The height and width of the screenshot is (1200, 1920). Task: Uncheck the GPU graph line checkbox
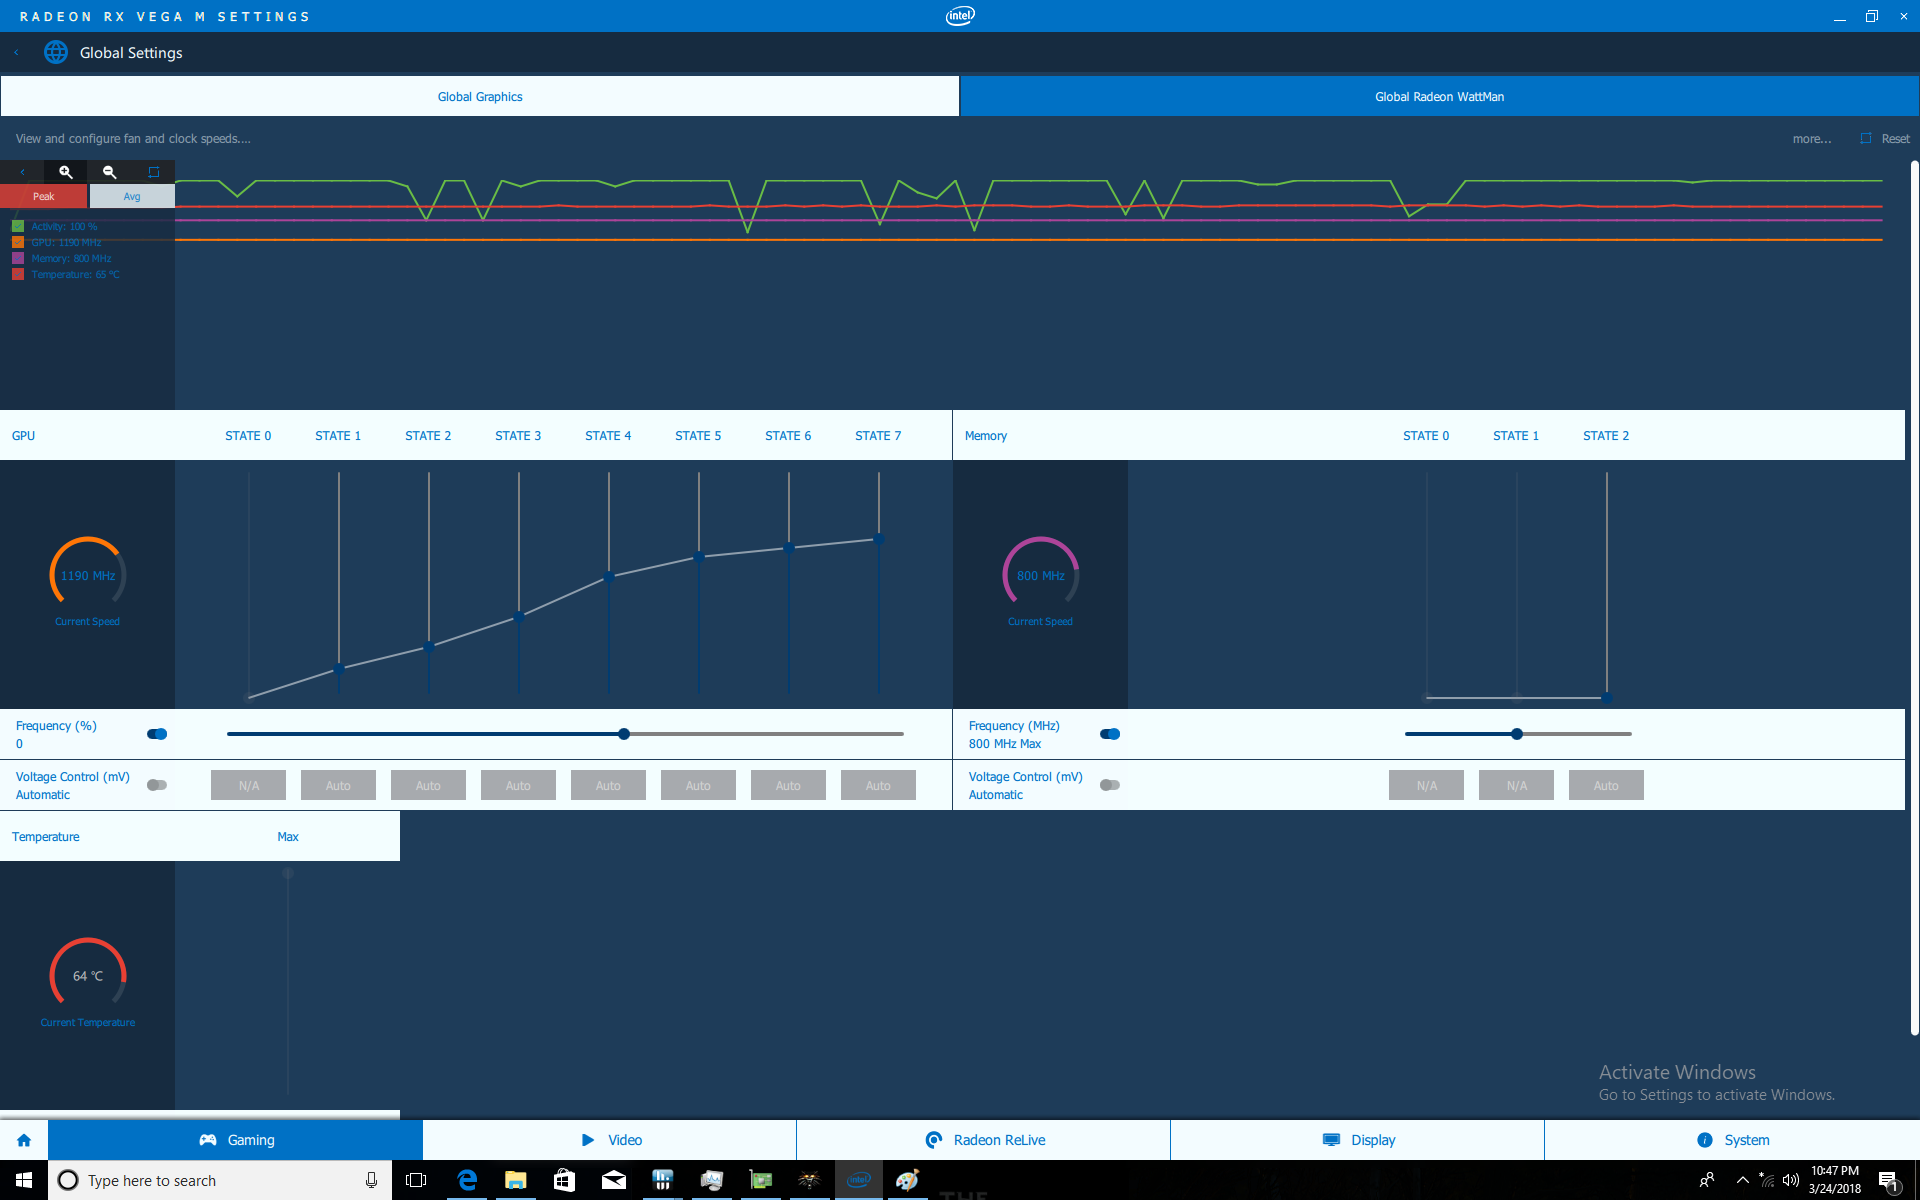coord(18,242)
